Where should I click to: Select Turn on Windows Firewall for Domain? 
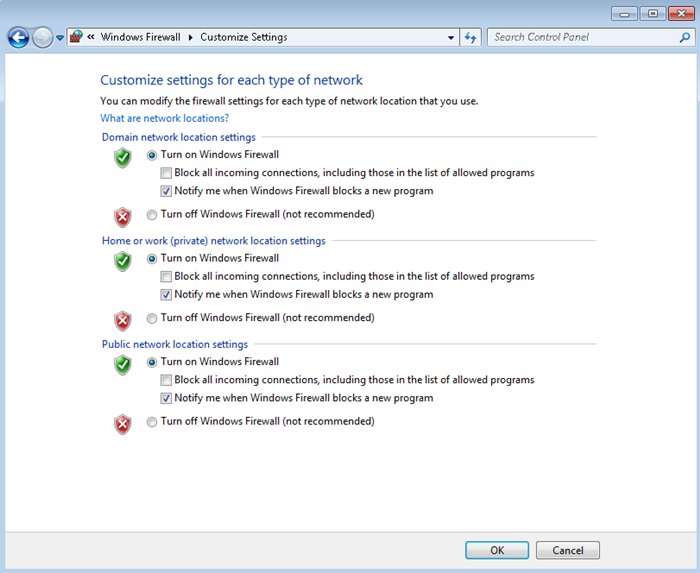[152, 155]
